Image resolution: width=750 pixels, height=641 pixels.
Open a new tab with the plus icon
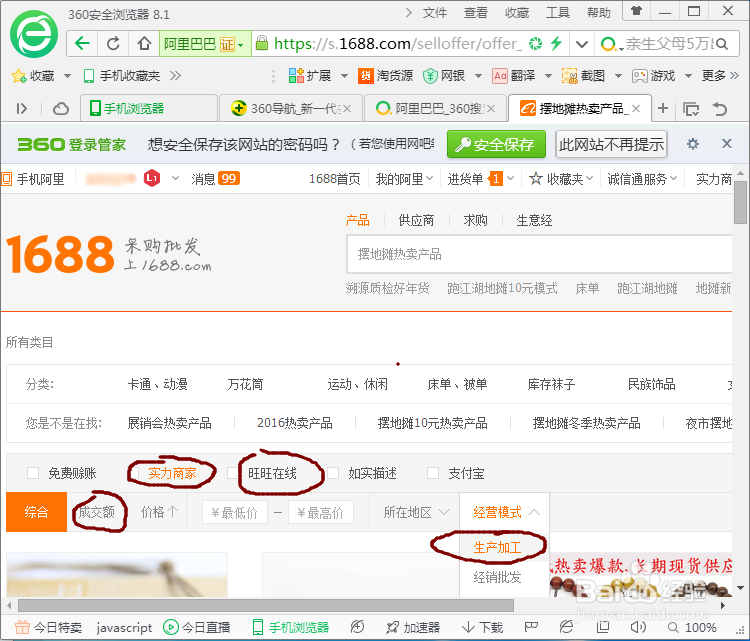click(663, 109)
